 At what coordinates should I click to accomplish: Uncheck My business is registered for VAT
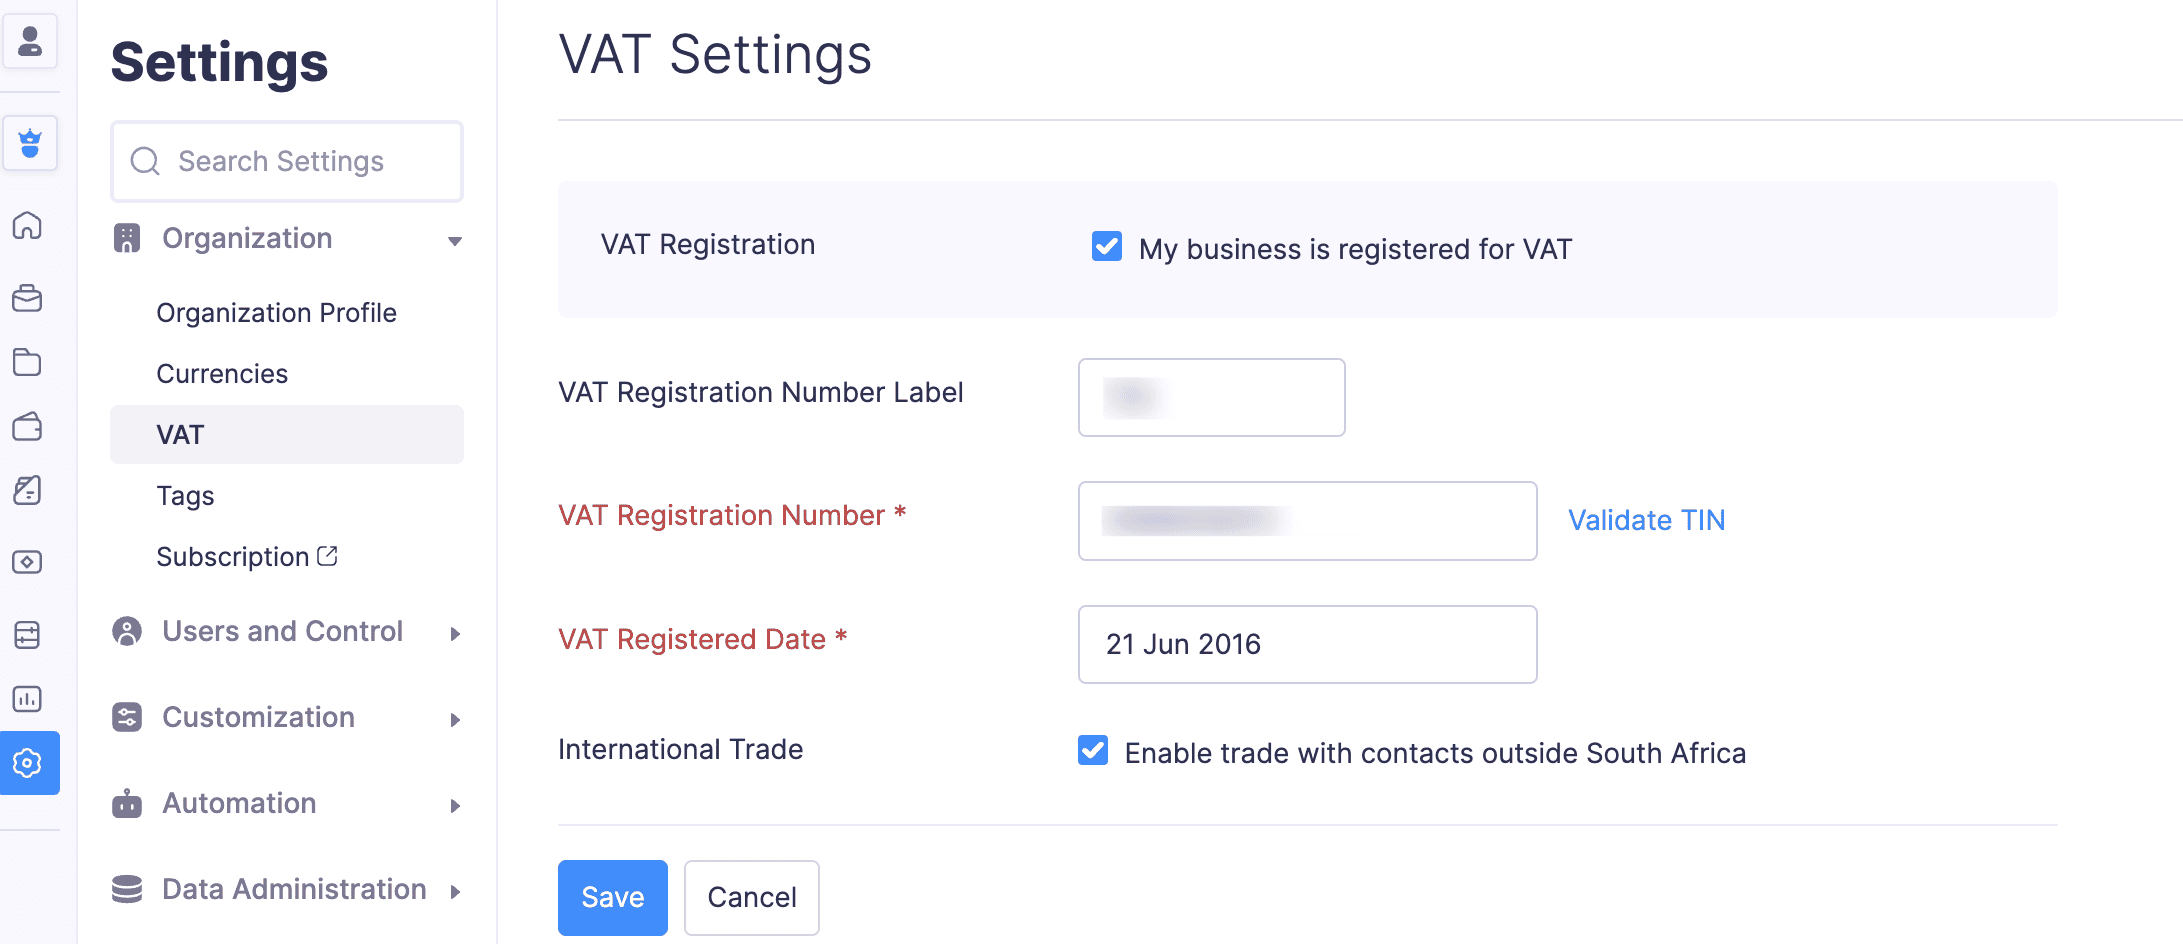tap(1106, 247)
